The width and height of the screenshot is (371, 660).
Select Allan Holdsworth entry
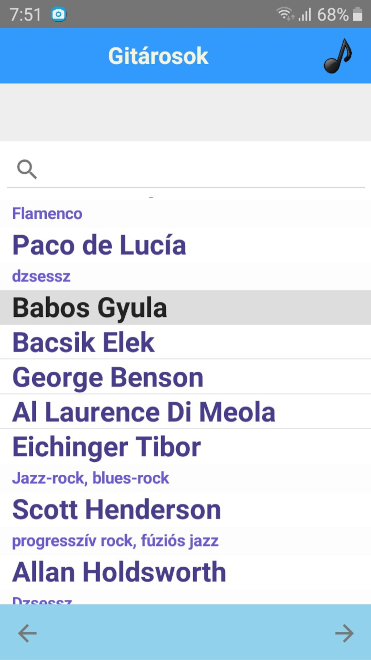click(x=185, y=572)
